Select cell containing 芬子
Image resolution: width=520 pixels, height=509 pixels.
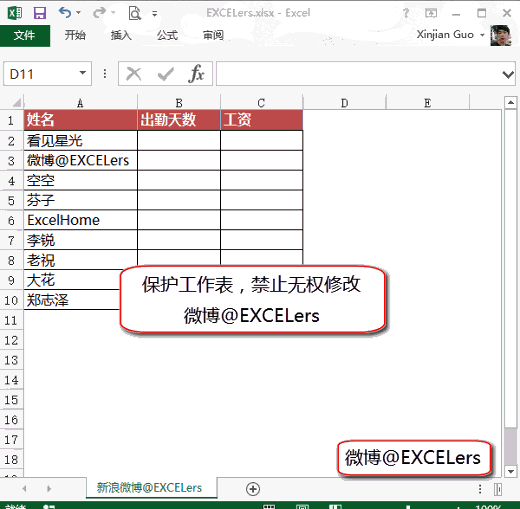(x=80, y=200)
